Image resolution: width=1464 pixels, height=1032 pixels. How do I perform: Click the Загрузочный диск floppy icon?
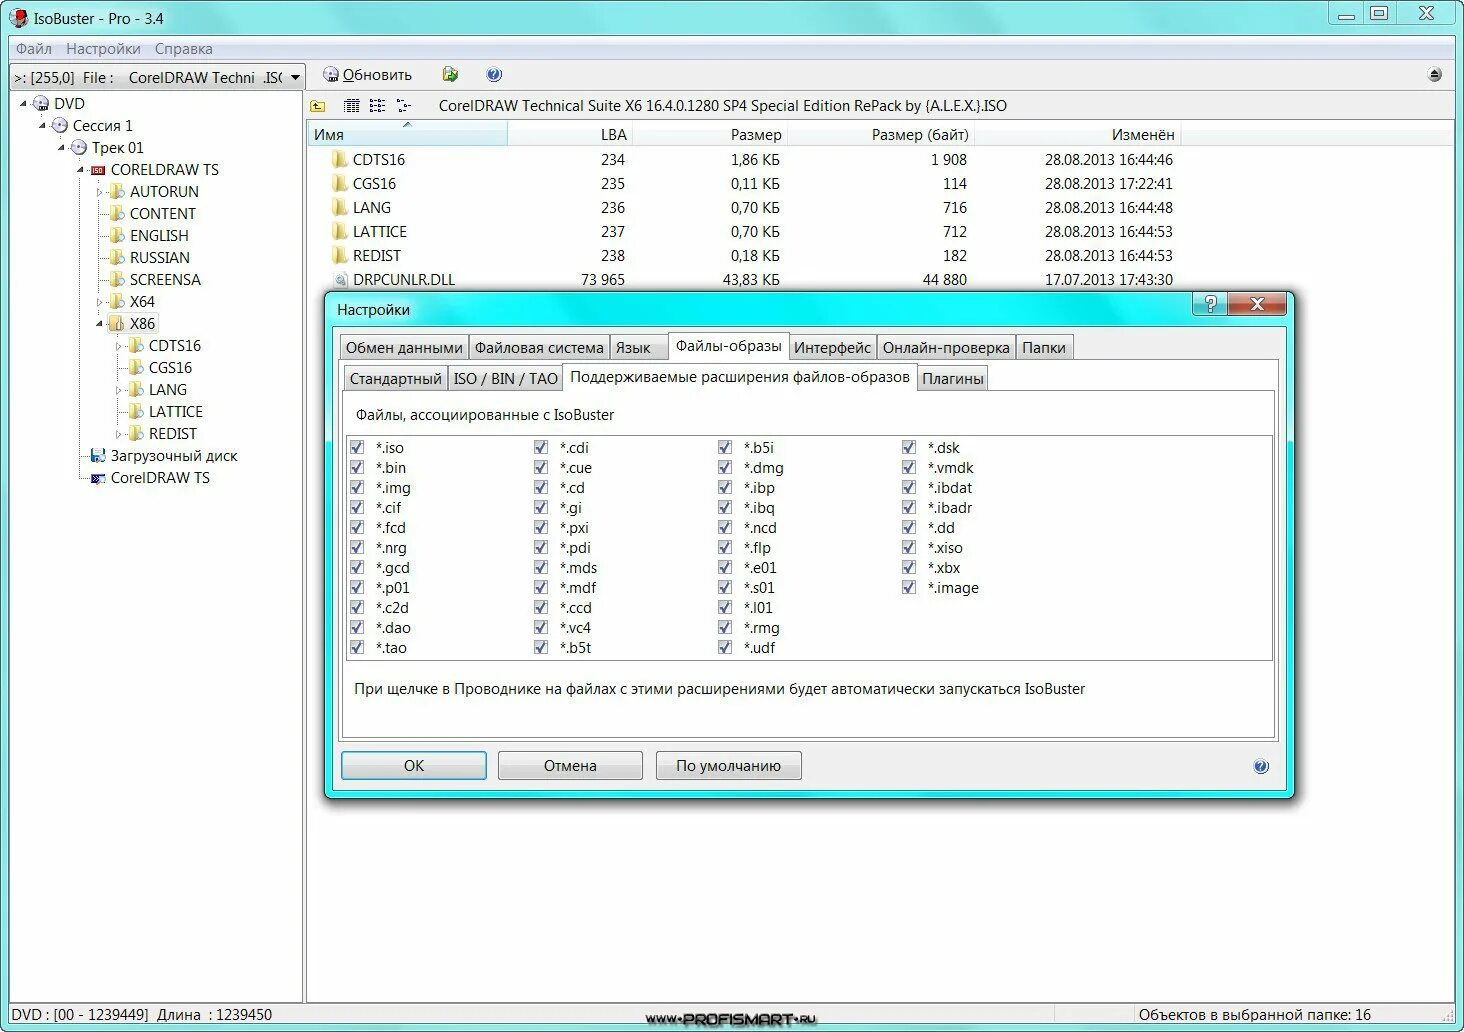tap(98, 456)
